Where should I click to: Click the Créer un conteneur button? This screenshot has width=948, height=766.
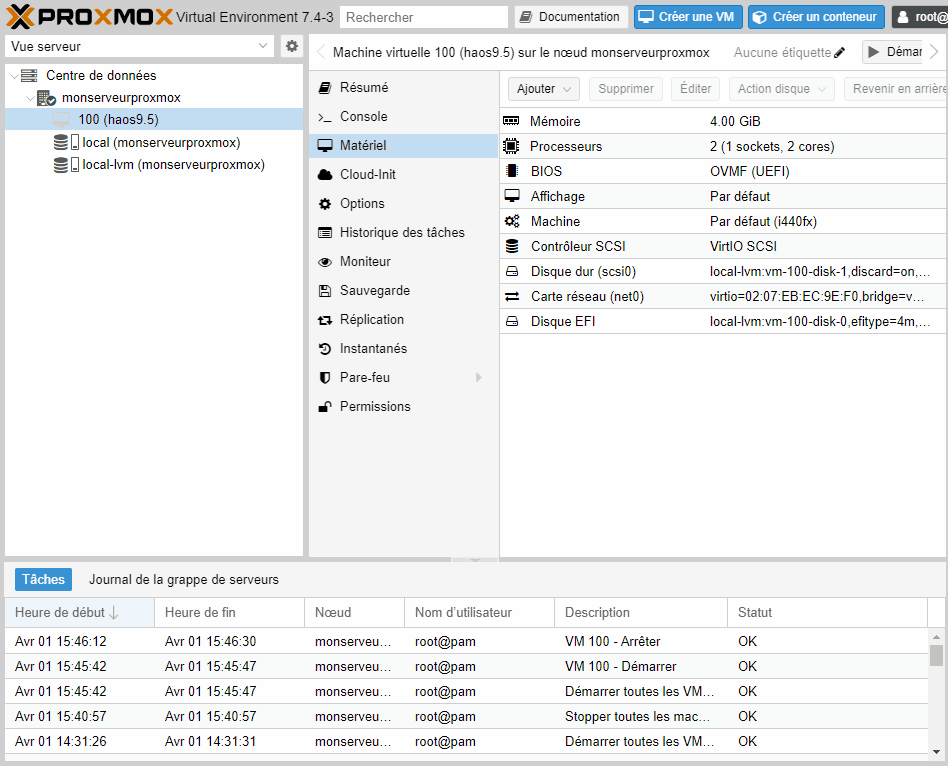pos(816,17)
